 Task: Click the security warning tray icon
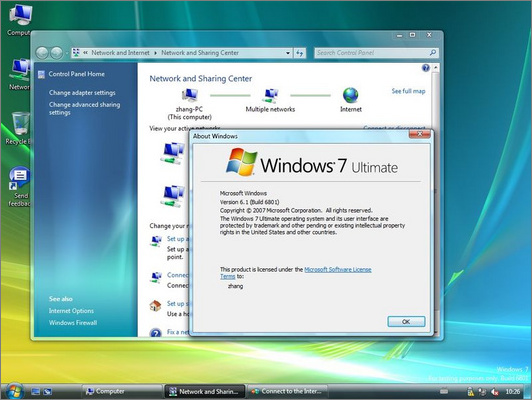point(470,392)
